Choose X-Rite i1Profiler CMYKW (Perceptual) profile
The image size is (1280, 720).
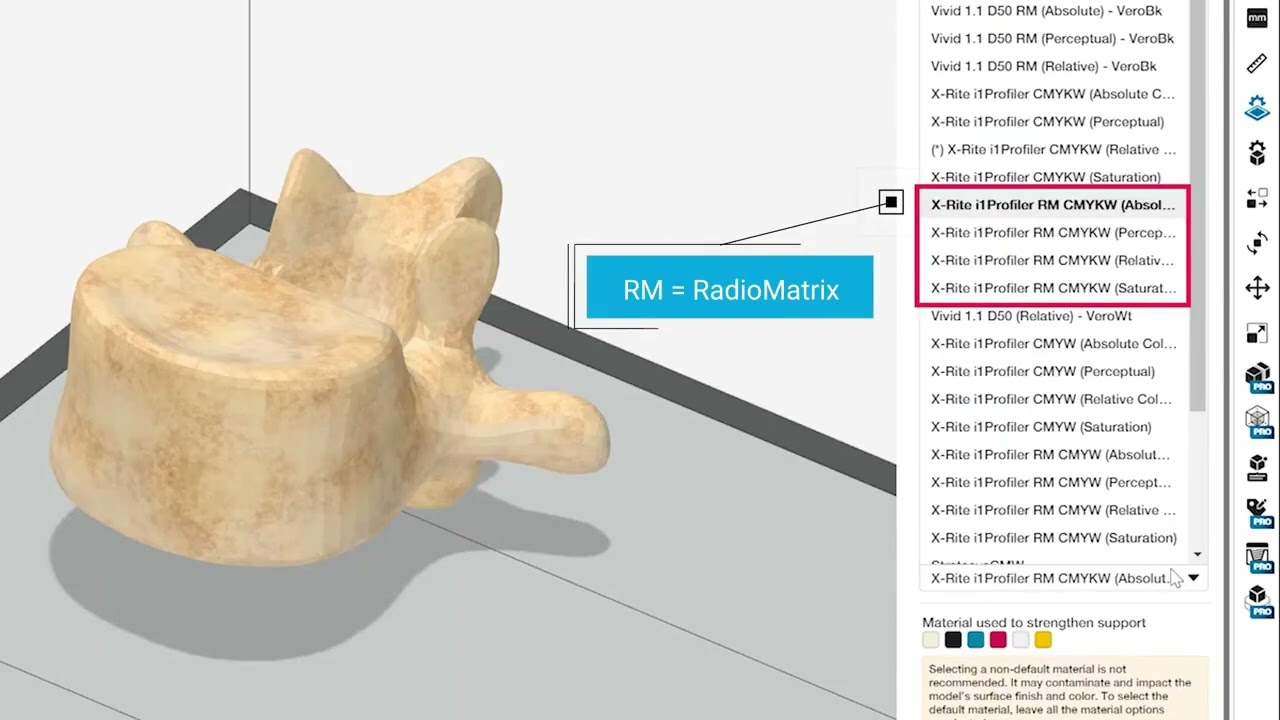tap(1047, 122)
